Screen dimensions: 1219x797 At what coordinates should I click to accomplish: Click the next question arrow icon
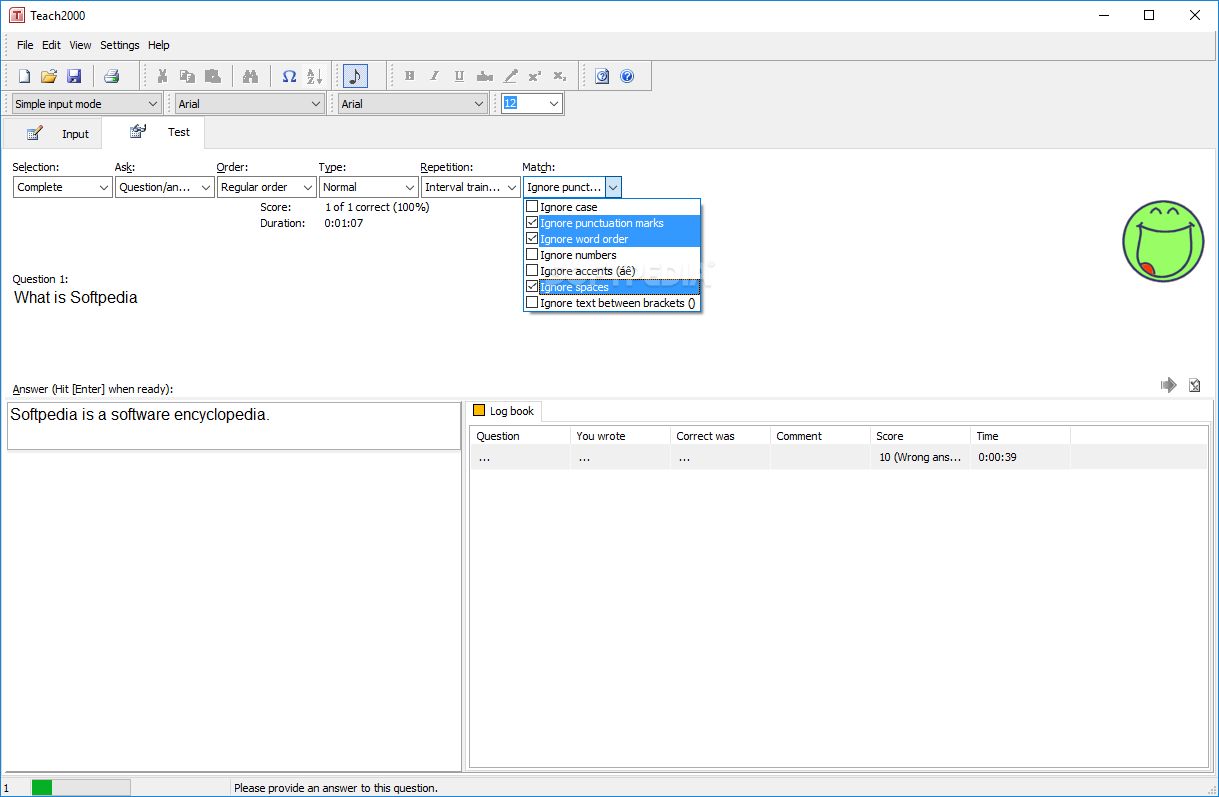(x=1168, y=385)
